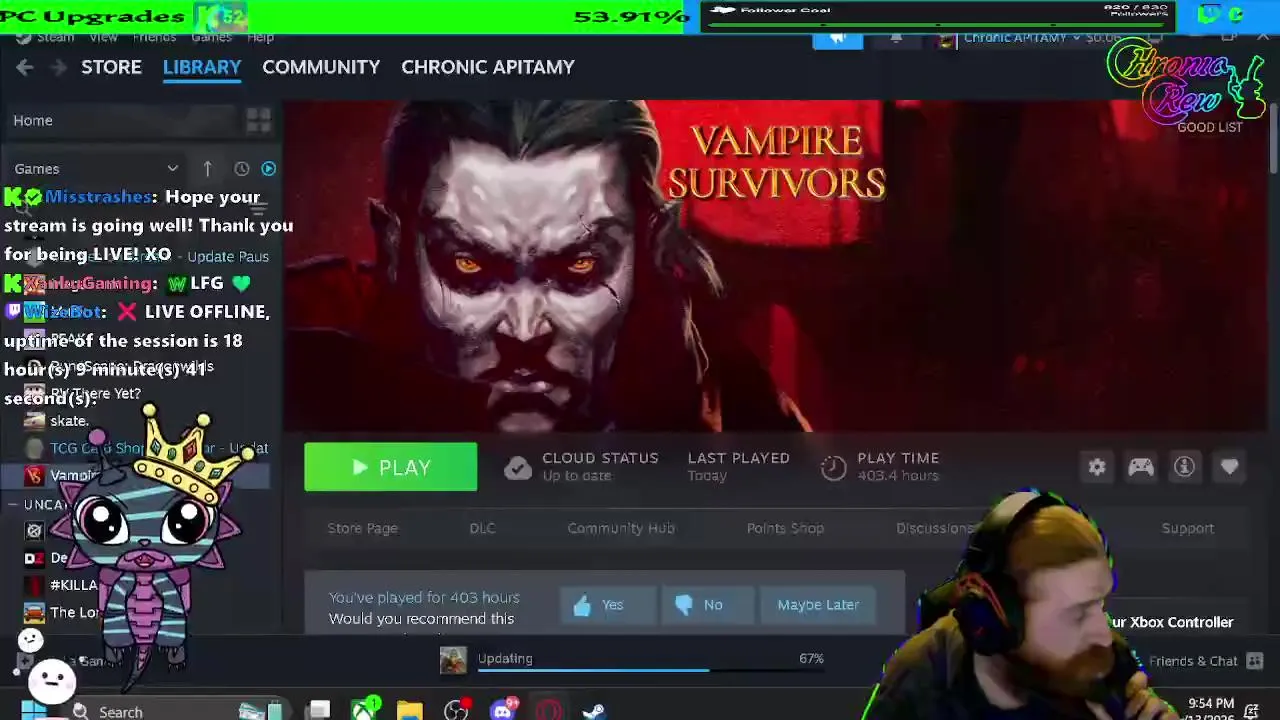Open the Friends menu in the menu bar
The image size is (1280, 720).
pyautogui.click(x=154, y=38)
